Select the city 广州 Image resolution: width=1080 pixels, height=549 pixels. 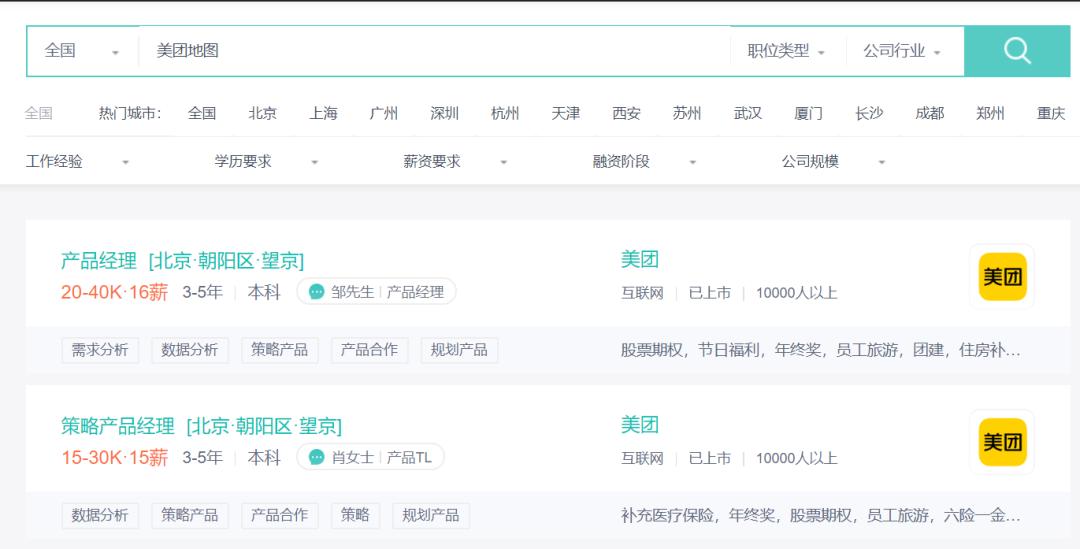tap(384, 114)
